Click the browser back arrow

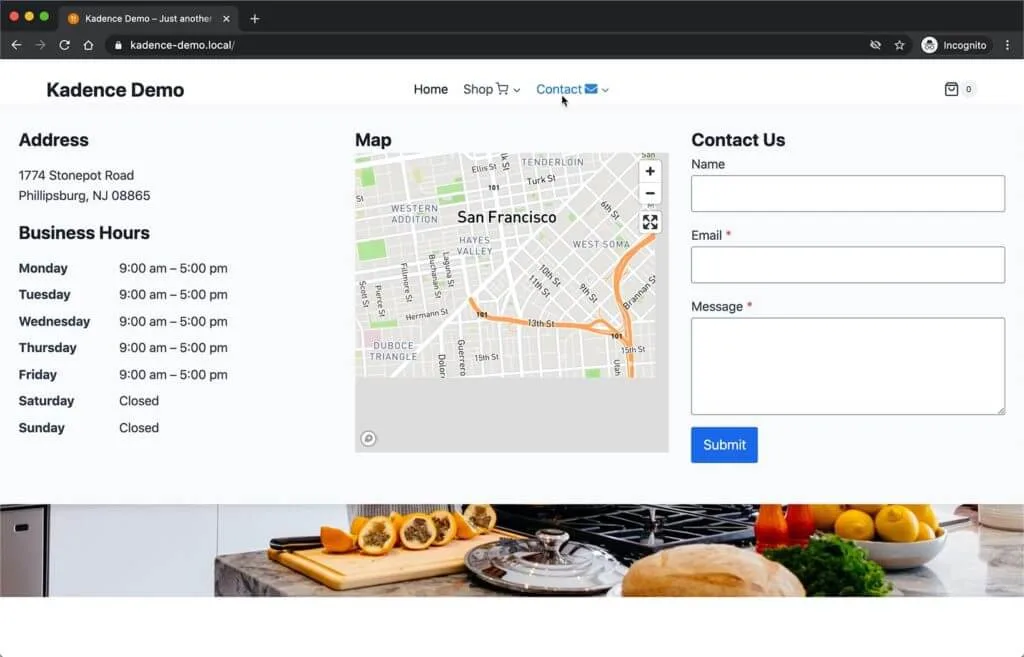click(16, 45)
